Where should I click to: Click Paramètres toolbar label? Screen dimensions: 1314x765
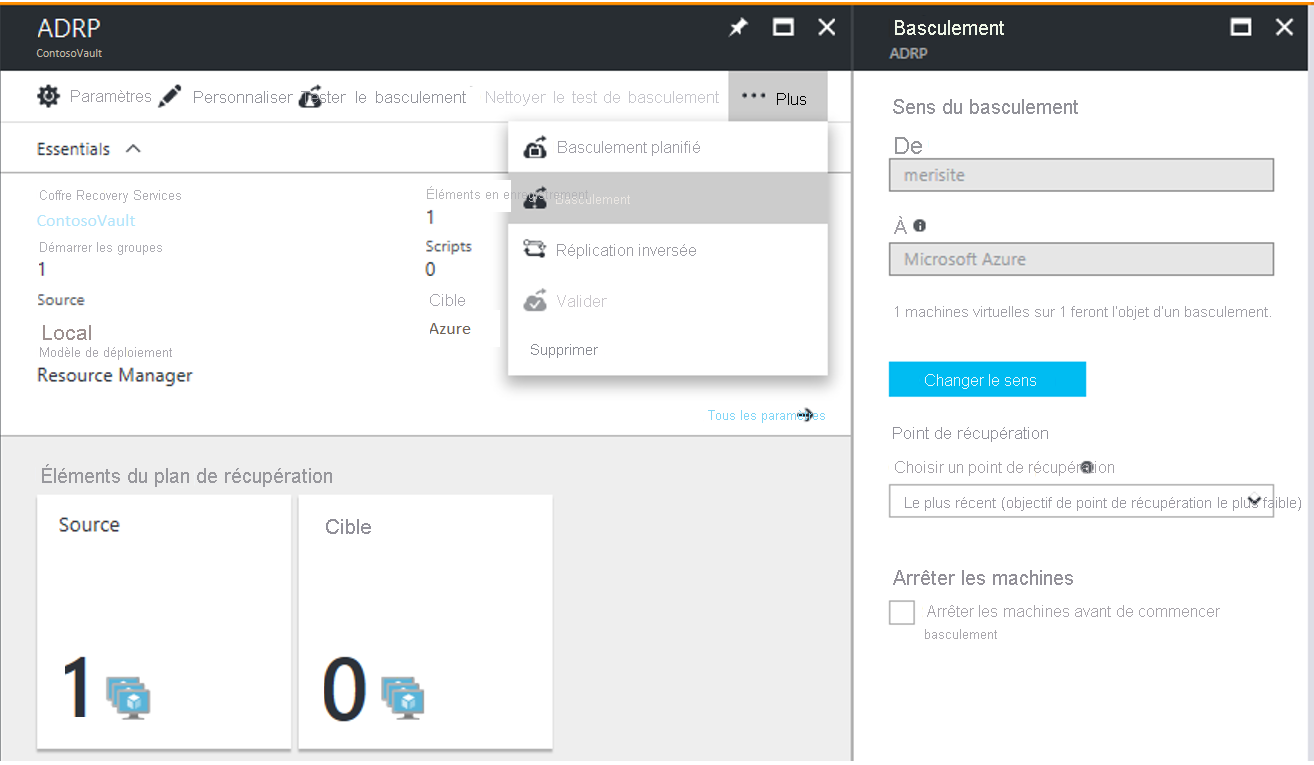pyautogui.click(x=111, y=96)
